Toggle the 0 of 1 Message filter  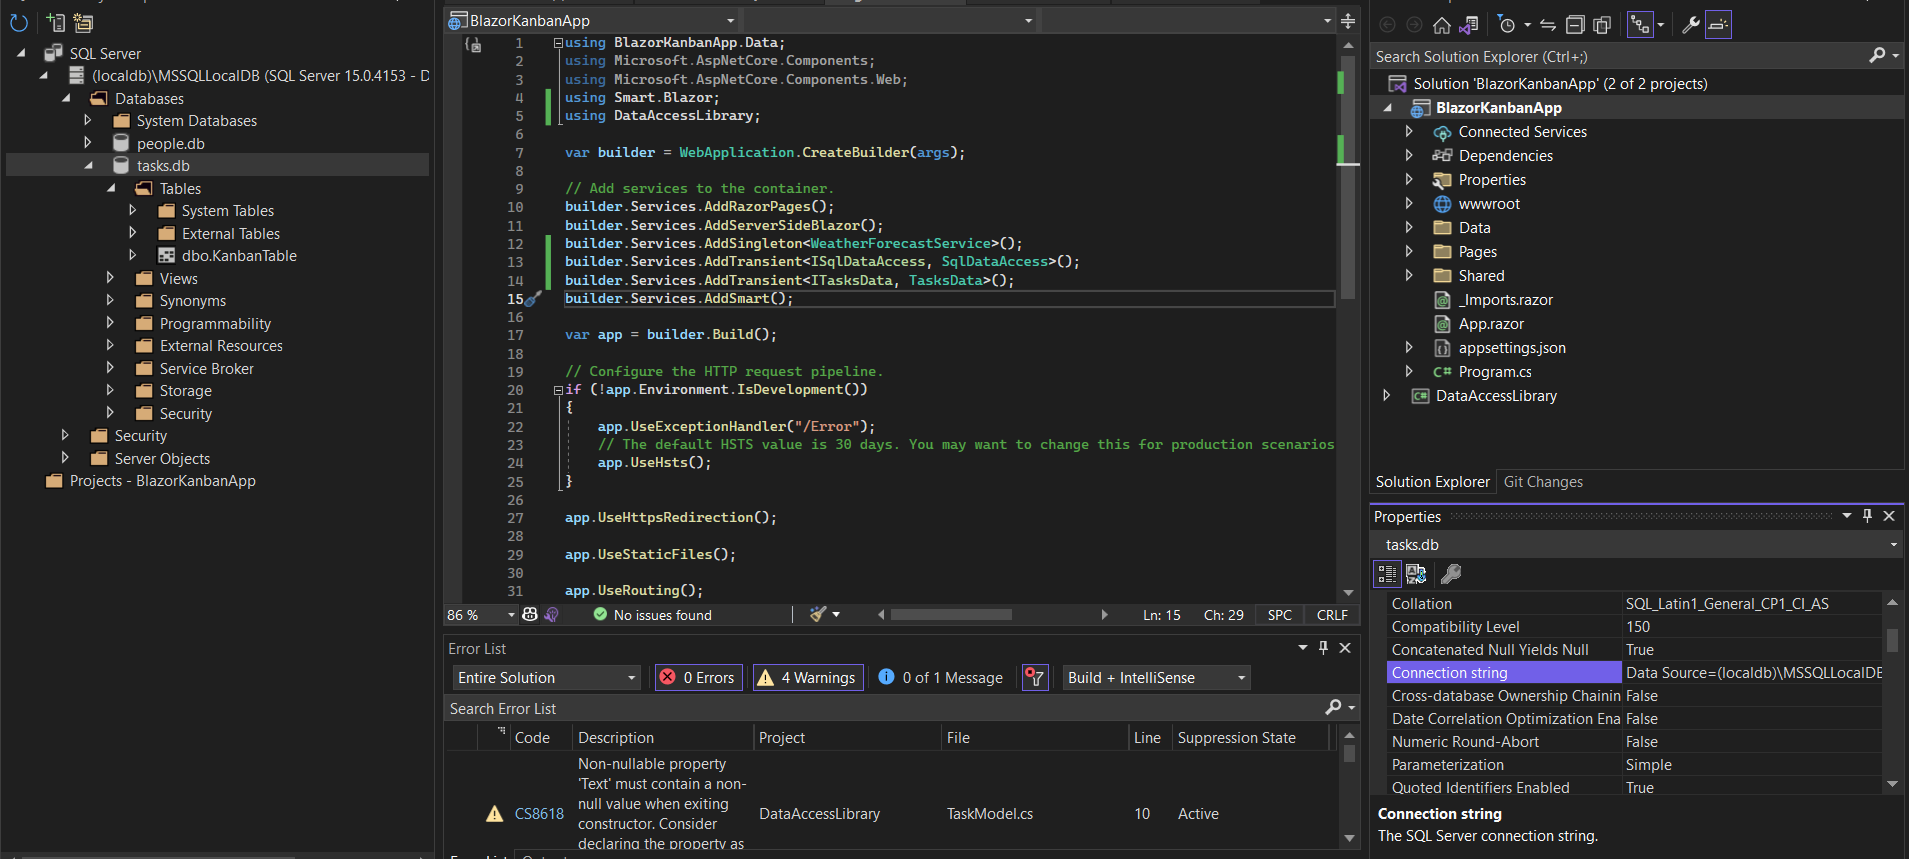tap(941, 678)
